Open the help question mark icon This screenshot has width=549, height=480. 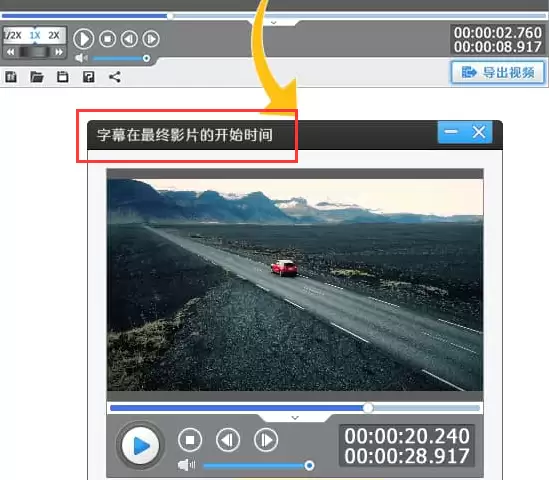[x=89, y=77]
